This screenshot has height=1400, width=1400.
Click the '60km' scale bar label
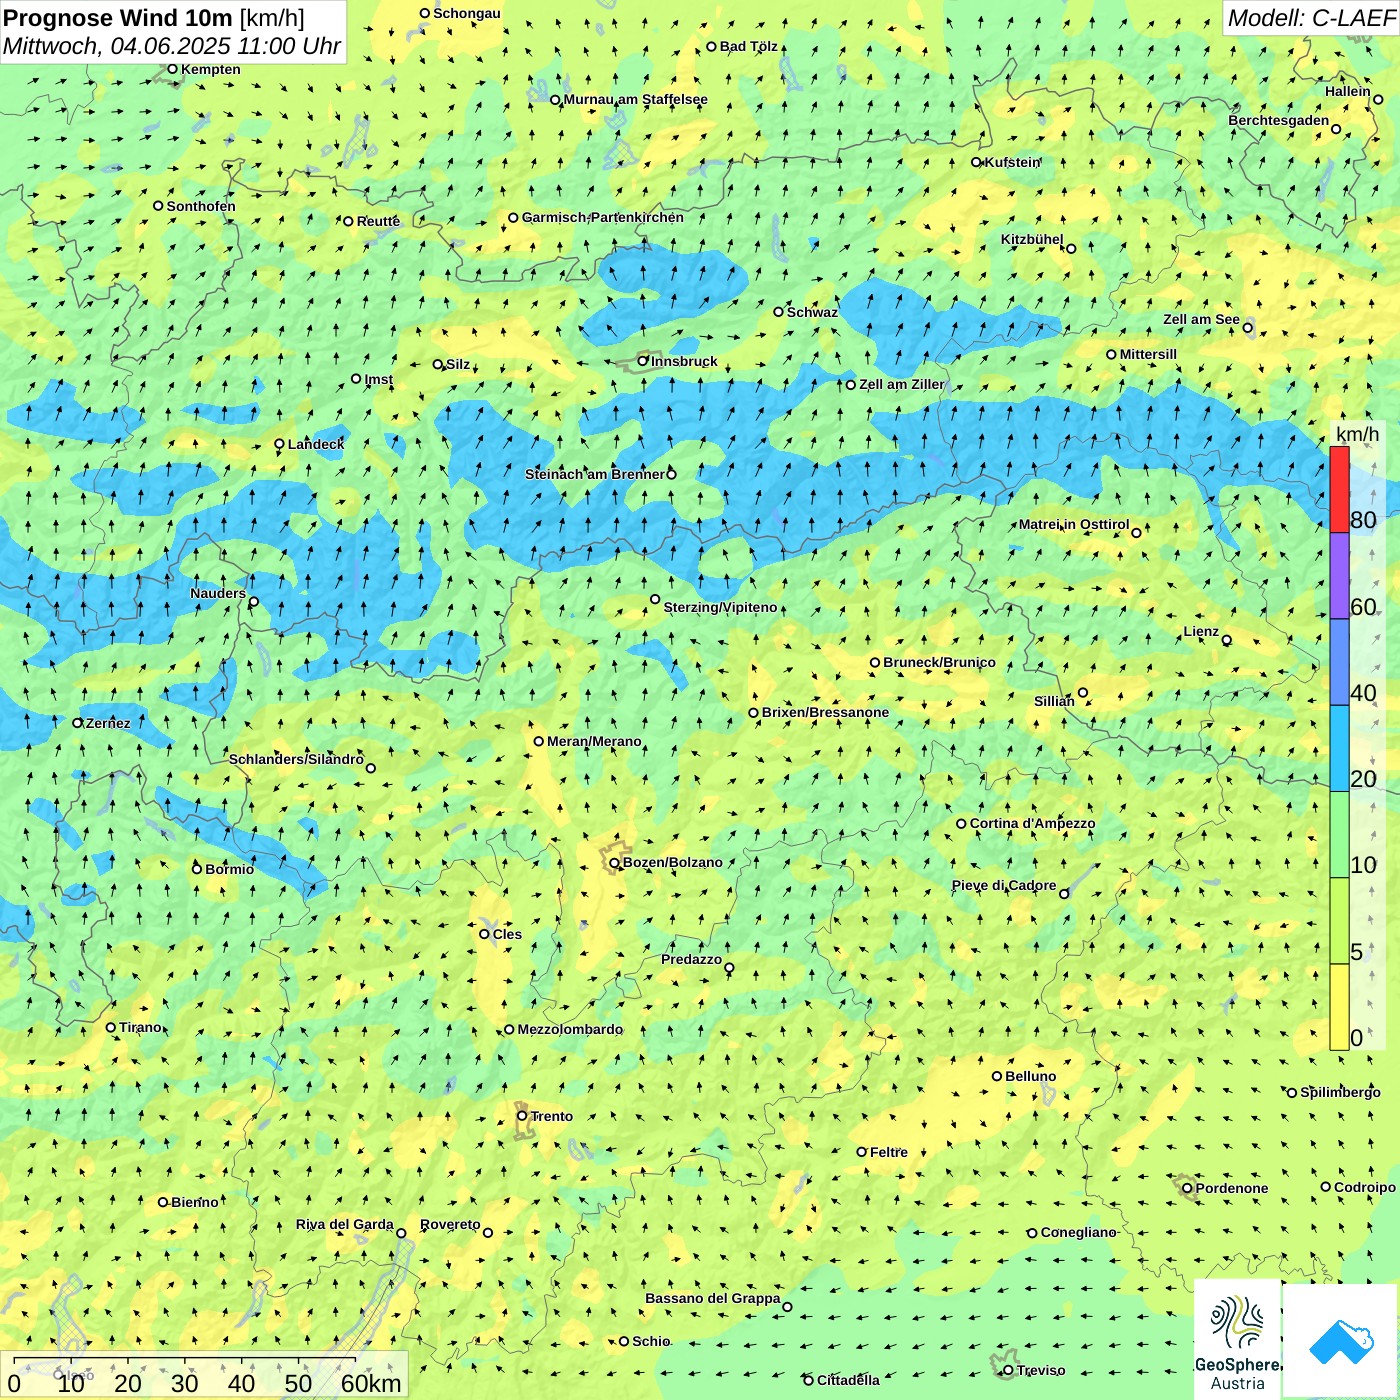click(x=371, y=1383)
